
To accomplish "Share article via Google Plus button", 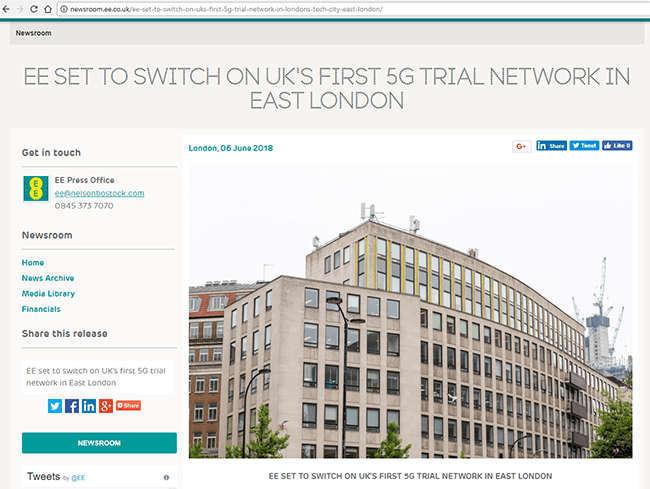I will pos(521,146).
